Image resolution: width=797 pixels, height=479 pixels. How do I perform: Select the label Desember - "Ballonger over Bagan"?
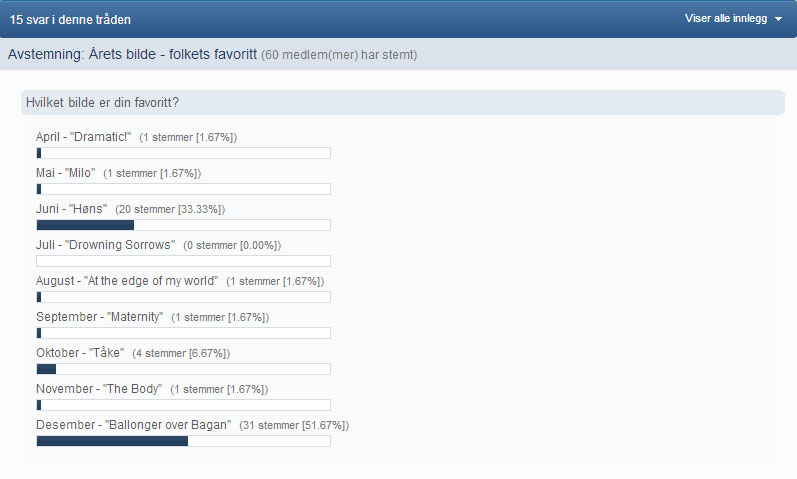(134, 425)
